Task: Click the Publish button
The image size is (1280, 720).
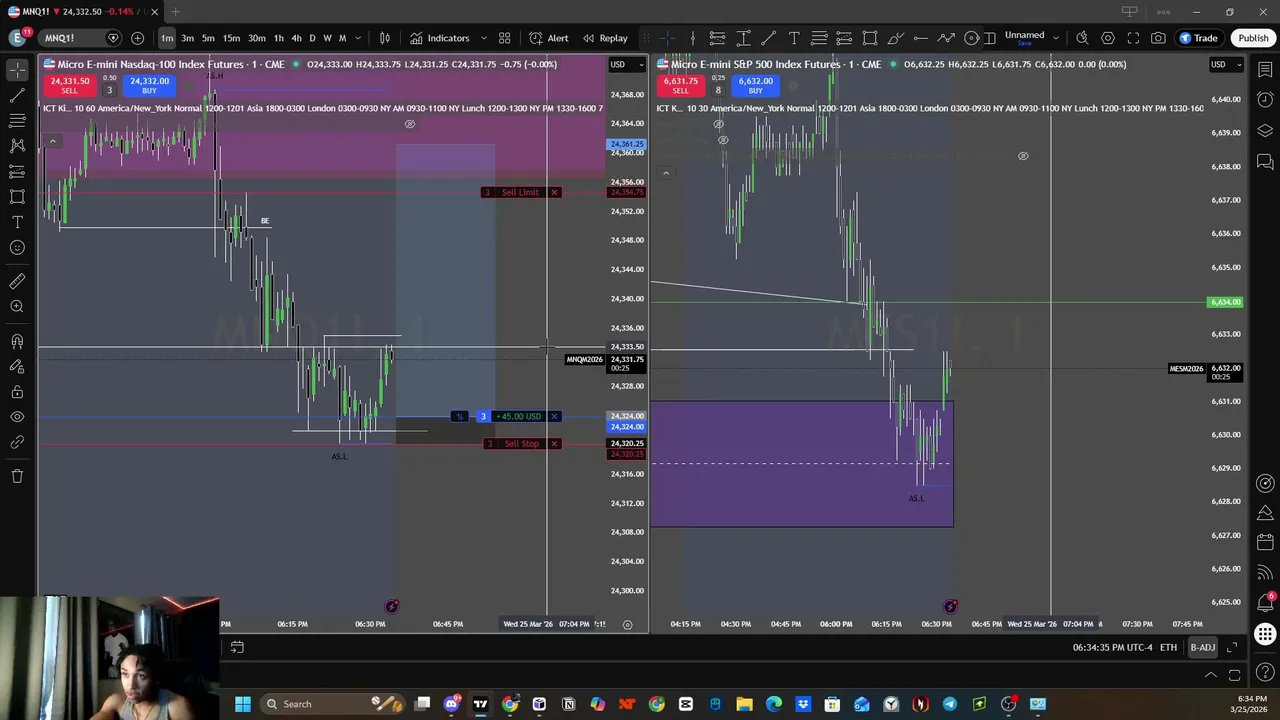Action: [1253, 38]
